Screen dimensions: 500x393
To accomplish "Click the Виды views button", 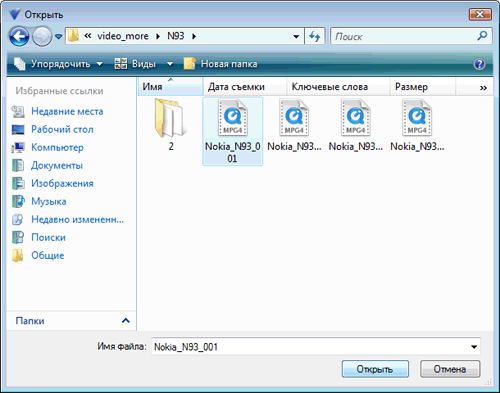I will (135, 64).
